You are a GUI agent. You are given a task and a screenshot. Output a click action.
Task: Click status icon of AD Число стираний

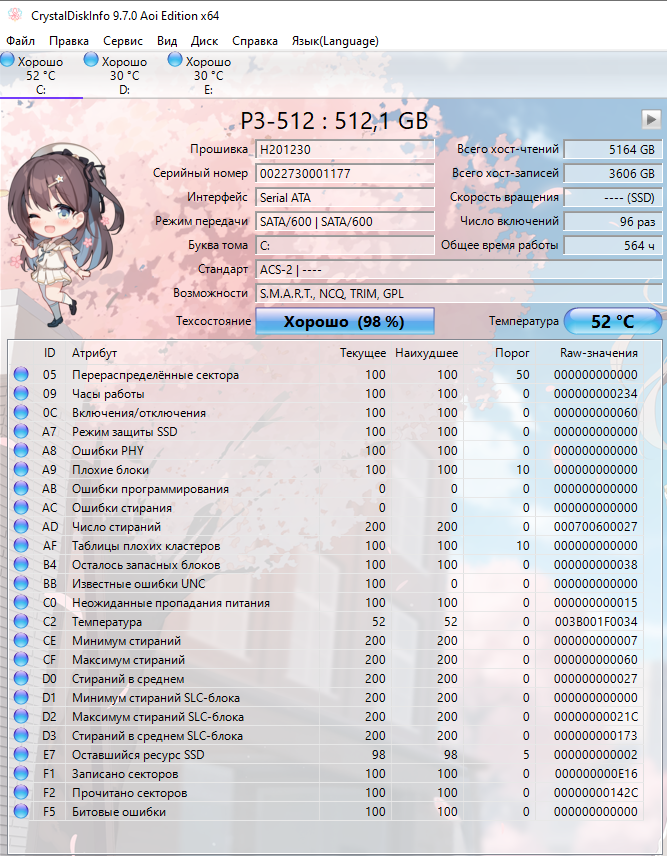tap(21, 527)
